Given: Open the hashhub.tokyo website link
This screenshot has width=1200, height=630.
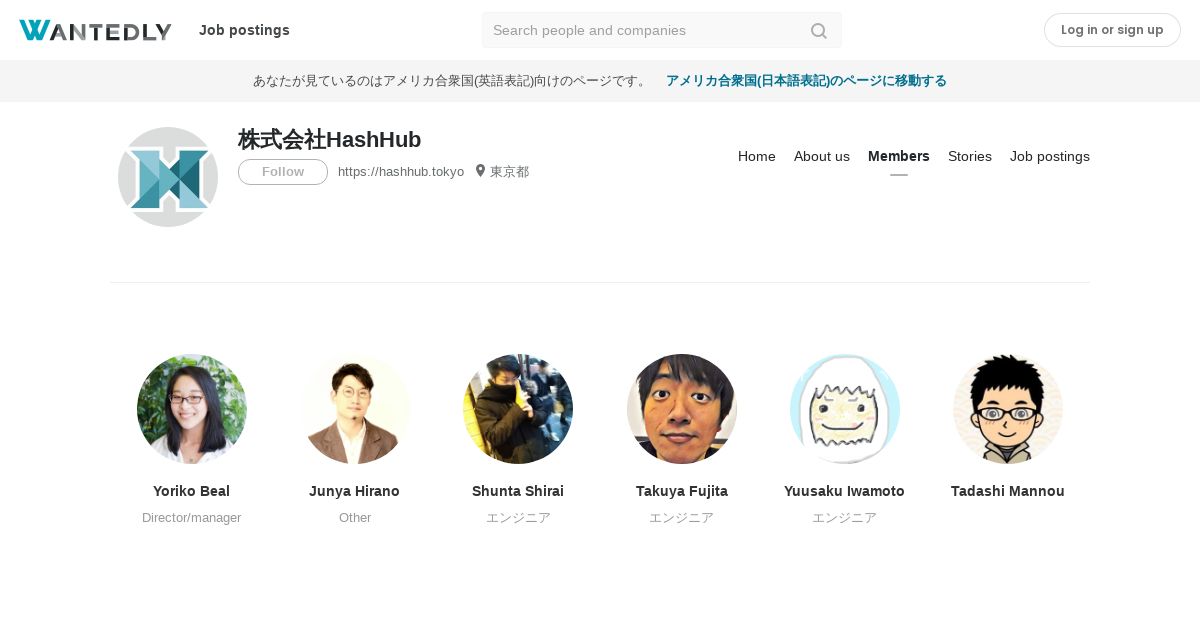Looking at the screenshot, I should [401, 172].
